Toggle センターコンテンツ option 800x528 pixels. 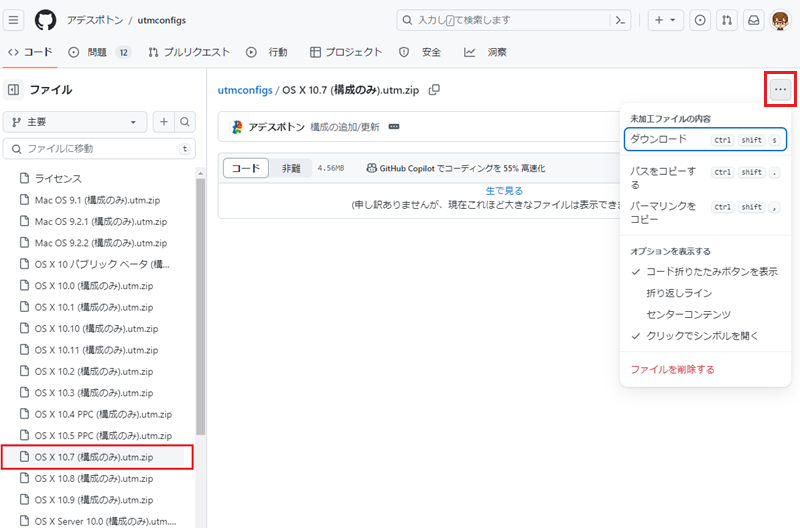705,315
